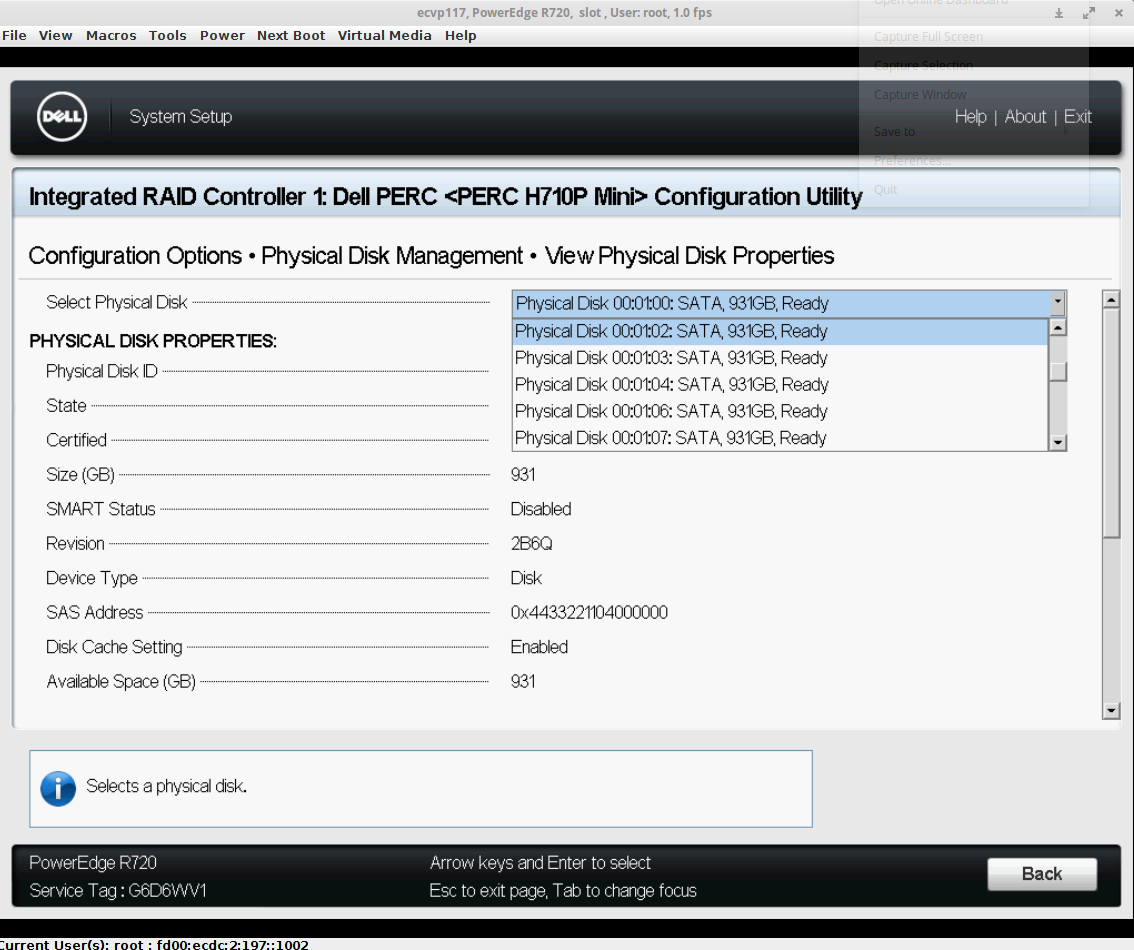Collapse the Select Physical Disk dropdown arrow
The width and height of the screenshot is (1134, 950).
click(1057, 303)
